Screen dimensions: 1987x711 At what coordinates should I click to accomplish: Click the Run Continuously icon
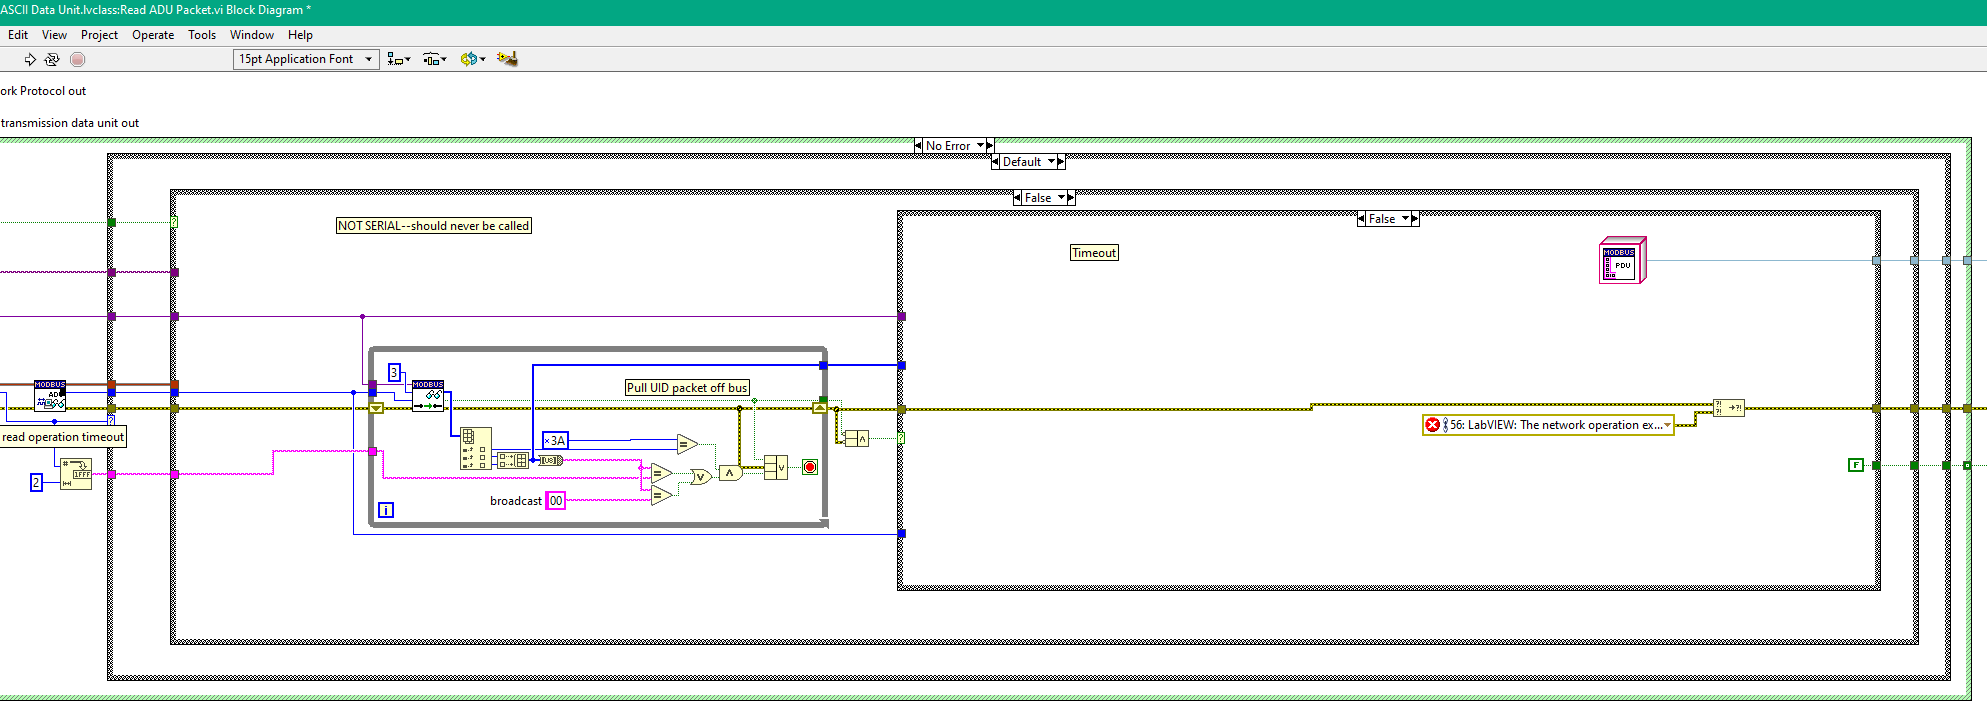[52, 59]
